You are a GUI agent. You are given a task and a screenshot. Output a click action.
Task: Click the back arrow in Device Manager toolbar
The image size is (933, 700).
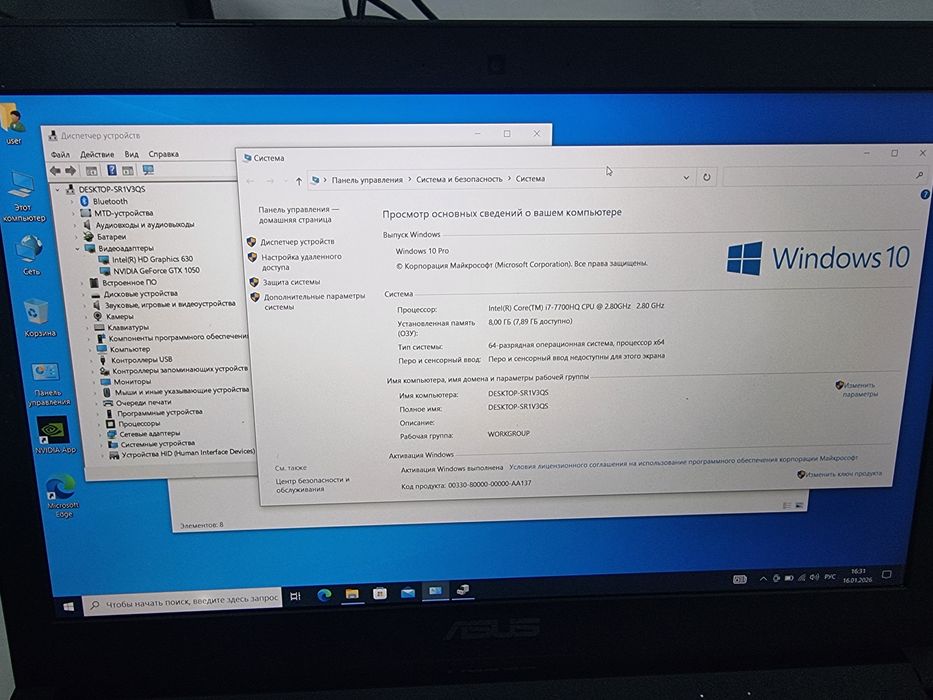55,171
